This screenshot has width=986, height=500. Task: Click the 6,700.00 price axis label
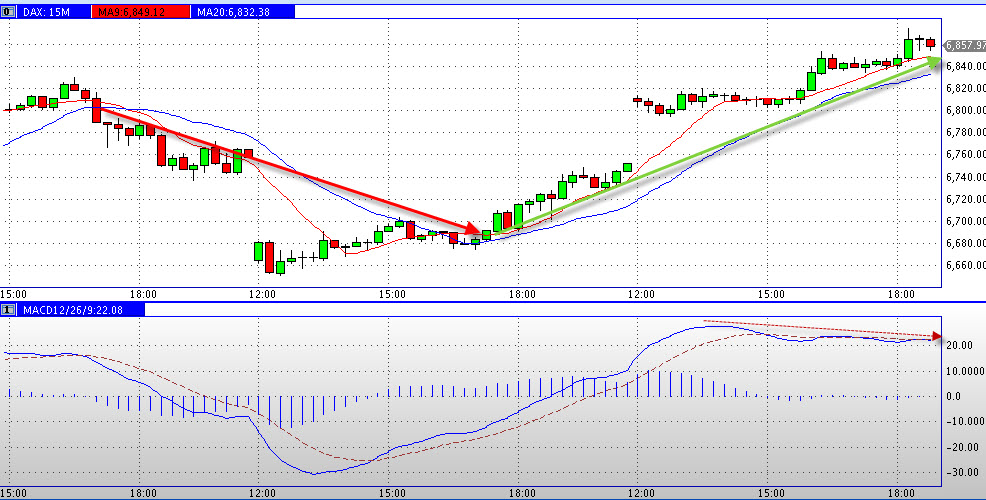(966, 221)
